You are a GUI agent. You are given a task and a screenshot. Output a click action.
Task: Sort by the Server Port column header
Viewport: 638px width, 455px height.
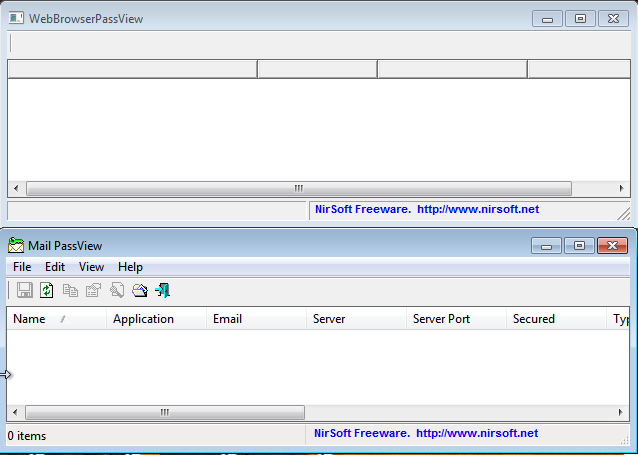(x=457, y=319)
